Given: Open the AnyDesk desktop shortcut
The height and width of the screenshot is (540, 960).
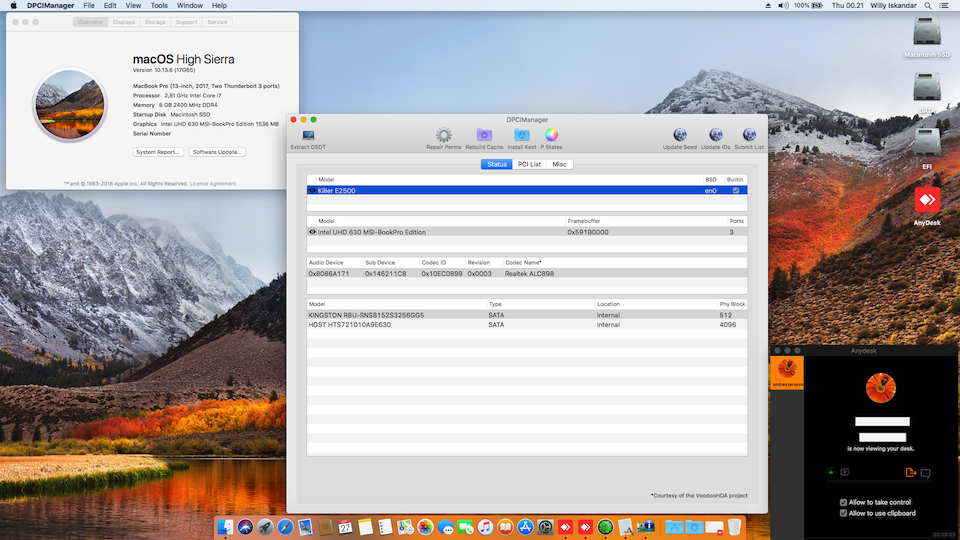Looking at the screenshot, I should [927, 201].
